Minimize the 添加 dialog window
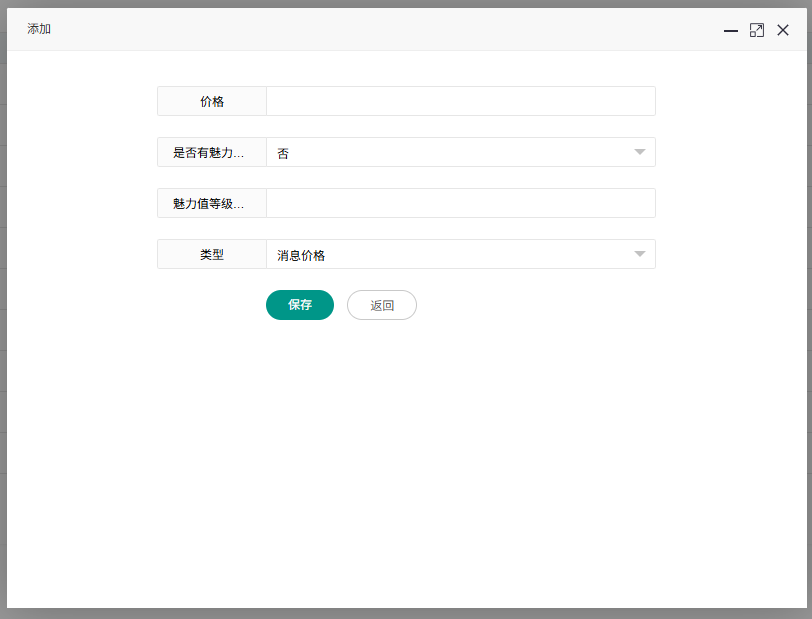 pos(731,31)
